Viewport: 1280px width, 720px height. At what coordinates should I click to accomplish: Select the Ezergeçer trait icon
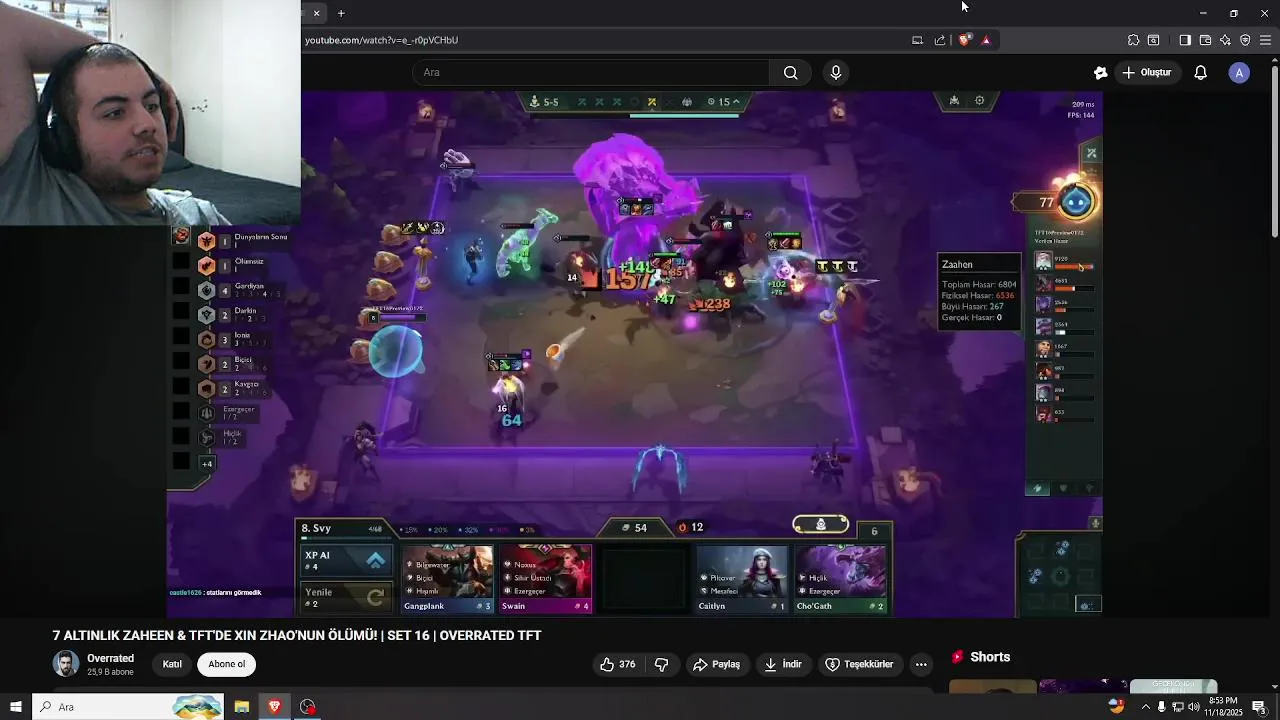click(x=206, y=413)
